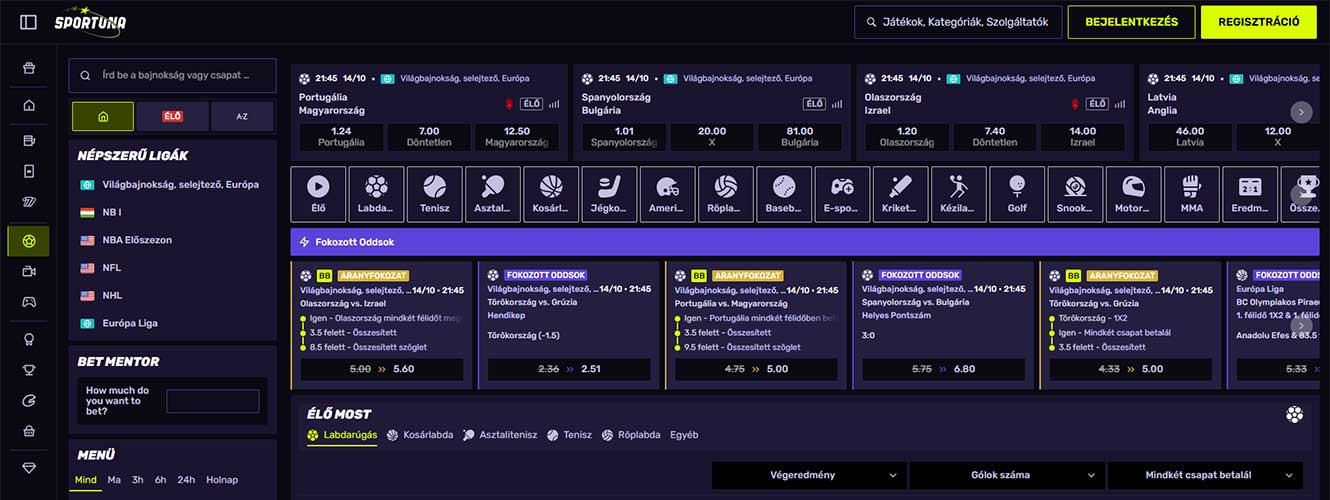Screen dimensions: 1330x500
Task: Select the Mind time filter
Action: 86,480
